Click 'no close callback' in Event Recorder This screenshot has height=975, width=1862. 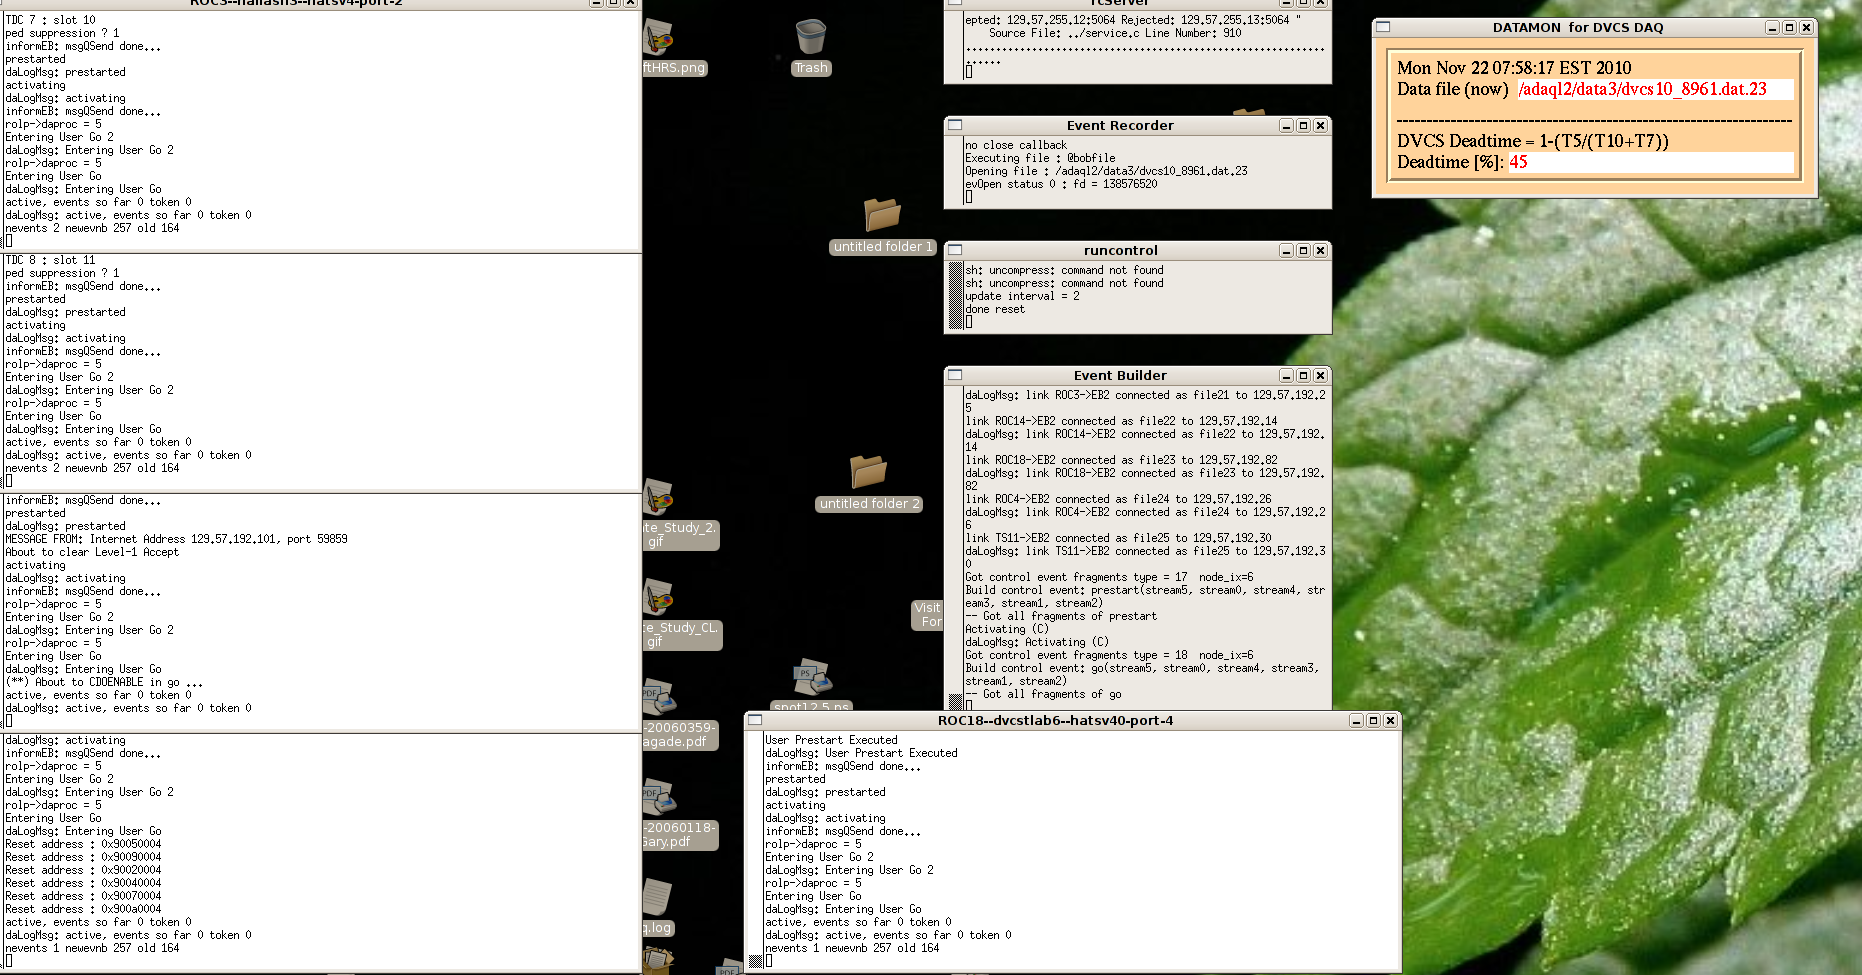pyautogui.click(x=1016, y=145)
